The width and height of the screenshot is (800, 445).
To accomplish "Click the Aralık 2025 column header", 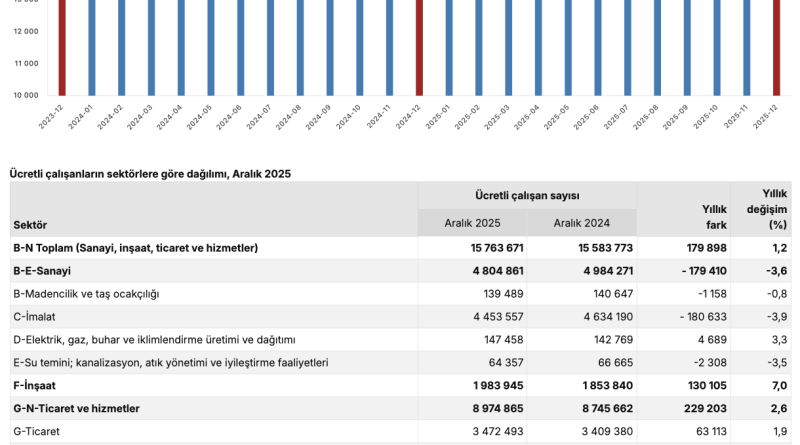I will 472,223.
